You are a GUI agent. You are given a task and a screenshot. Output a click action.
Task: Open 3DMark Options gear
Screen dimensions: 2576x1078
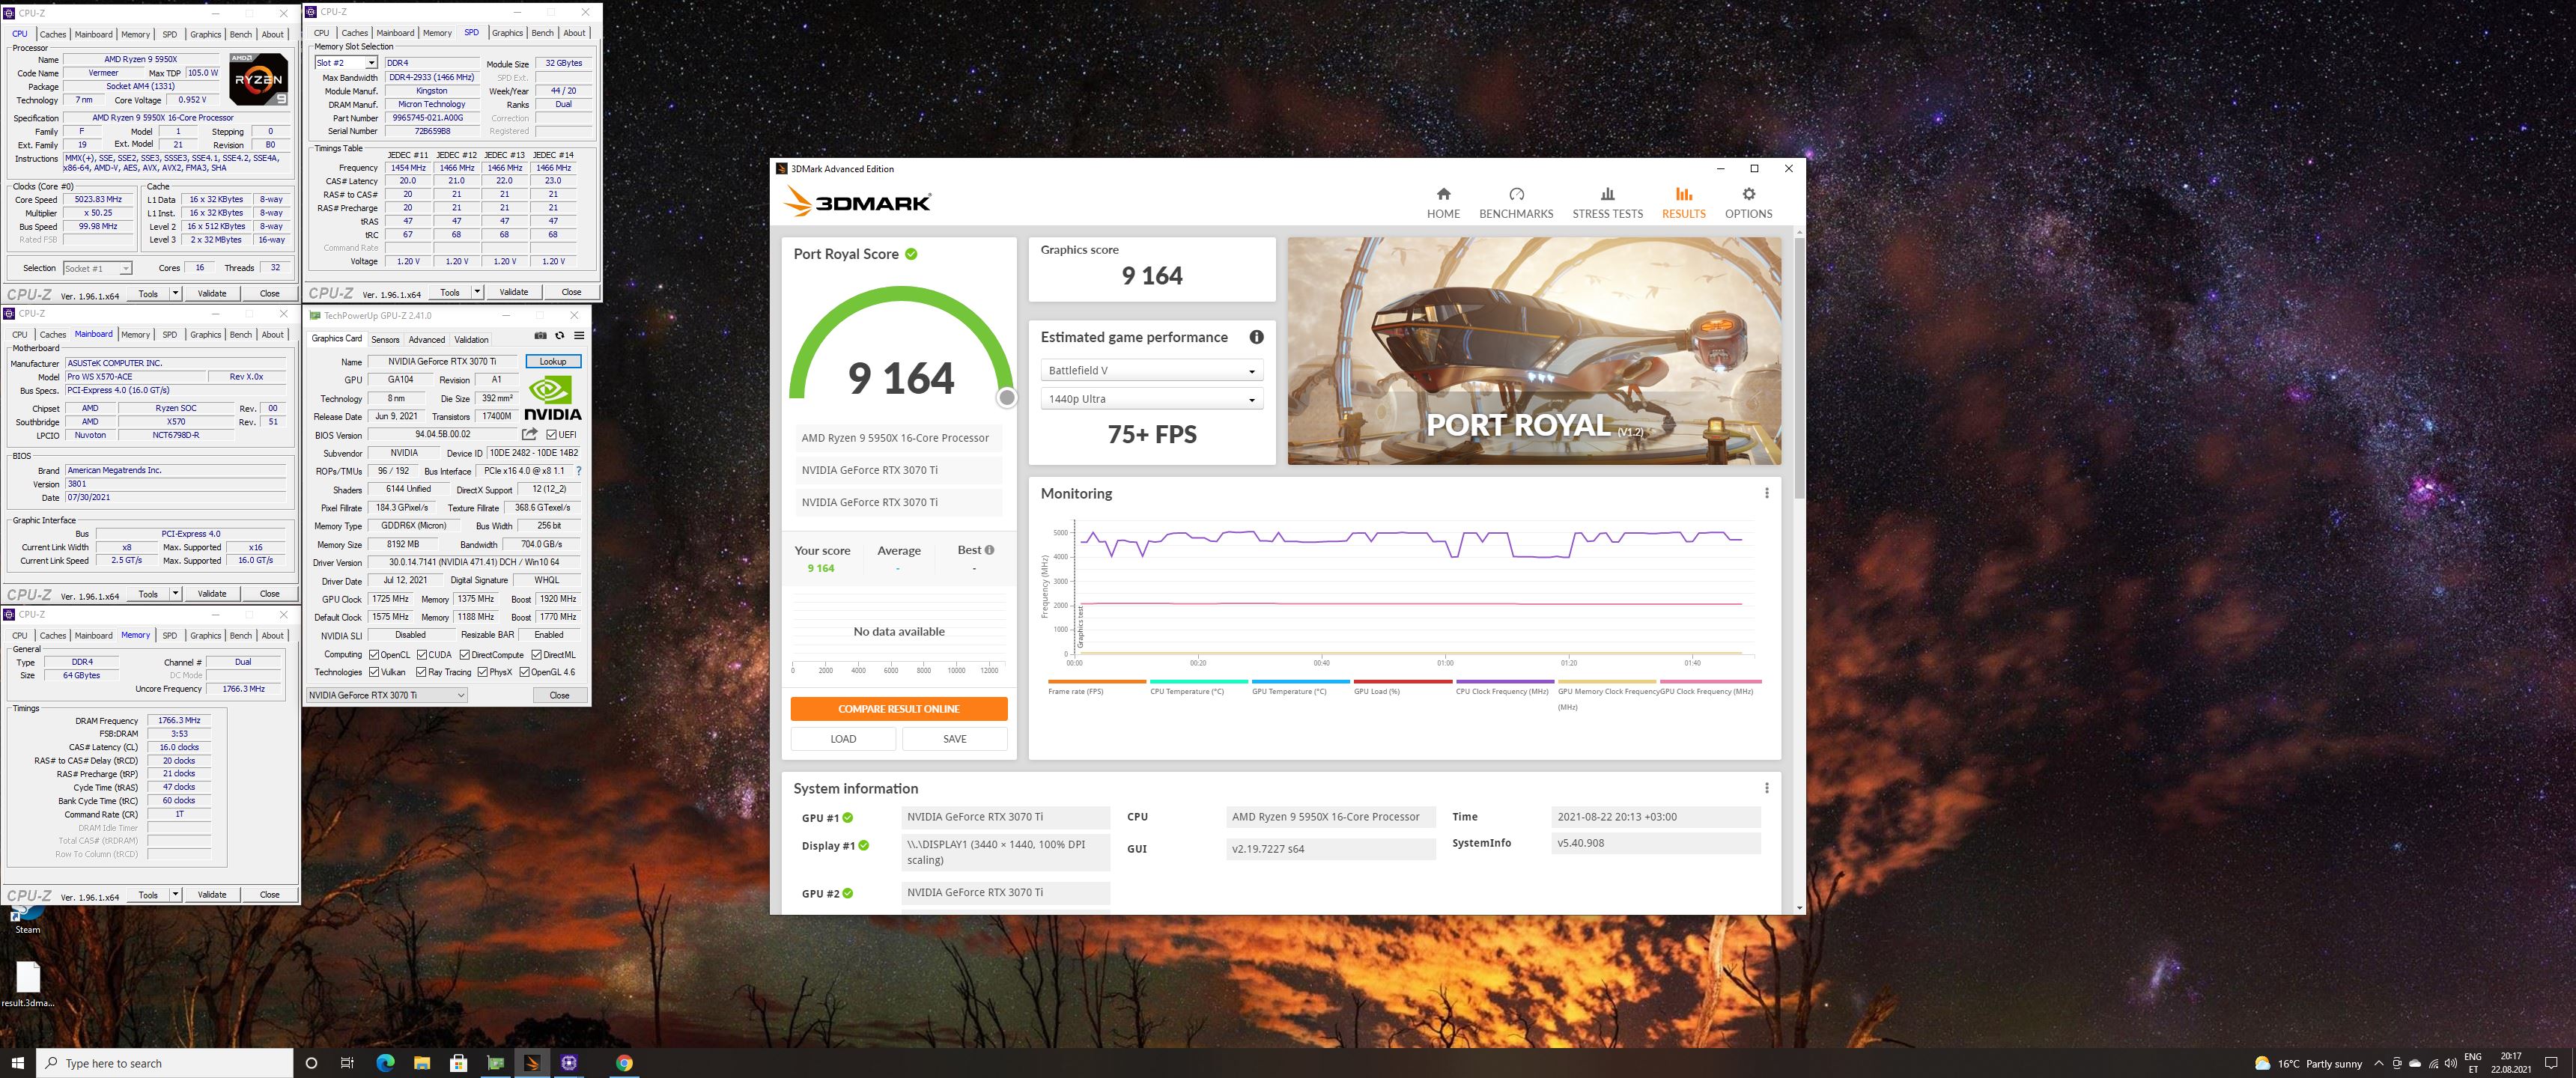(1748, 203)
